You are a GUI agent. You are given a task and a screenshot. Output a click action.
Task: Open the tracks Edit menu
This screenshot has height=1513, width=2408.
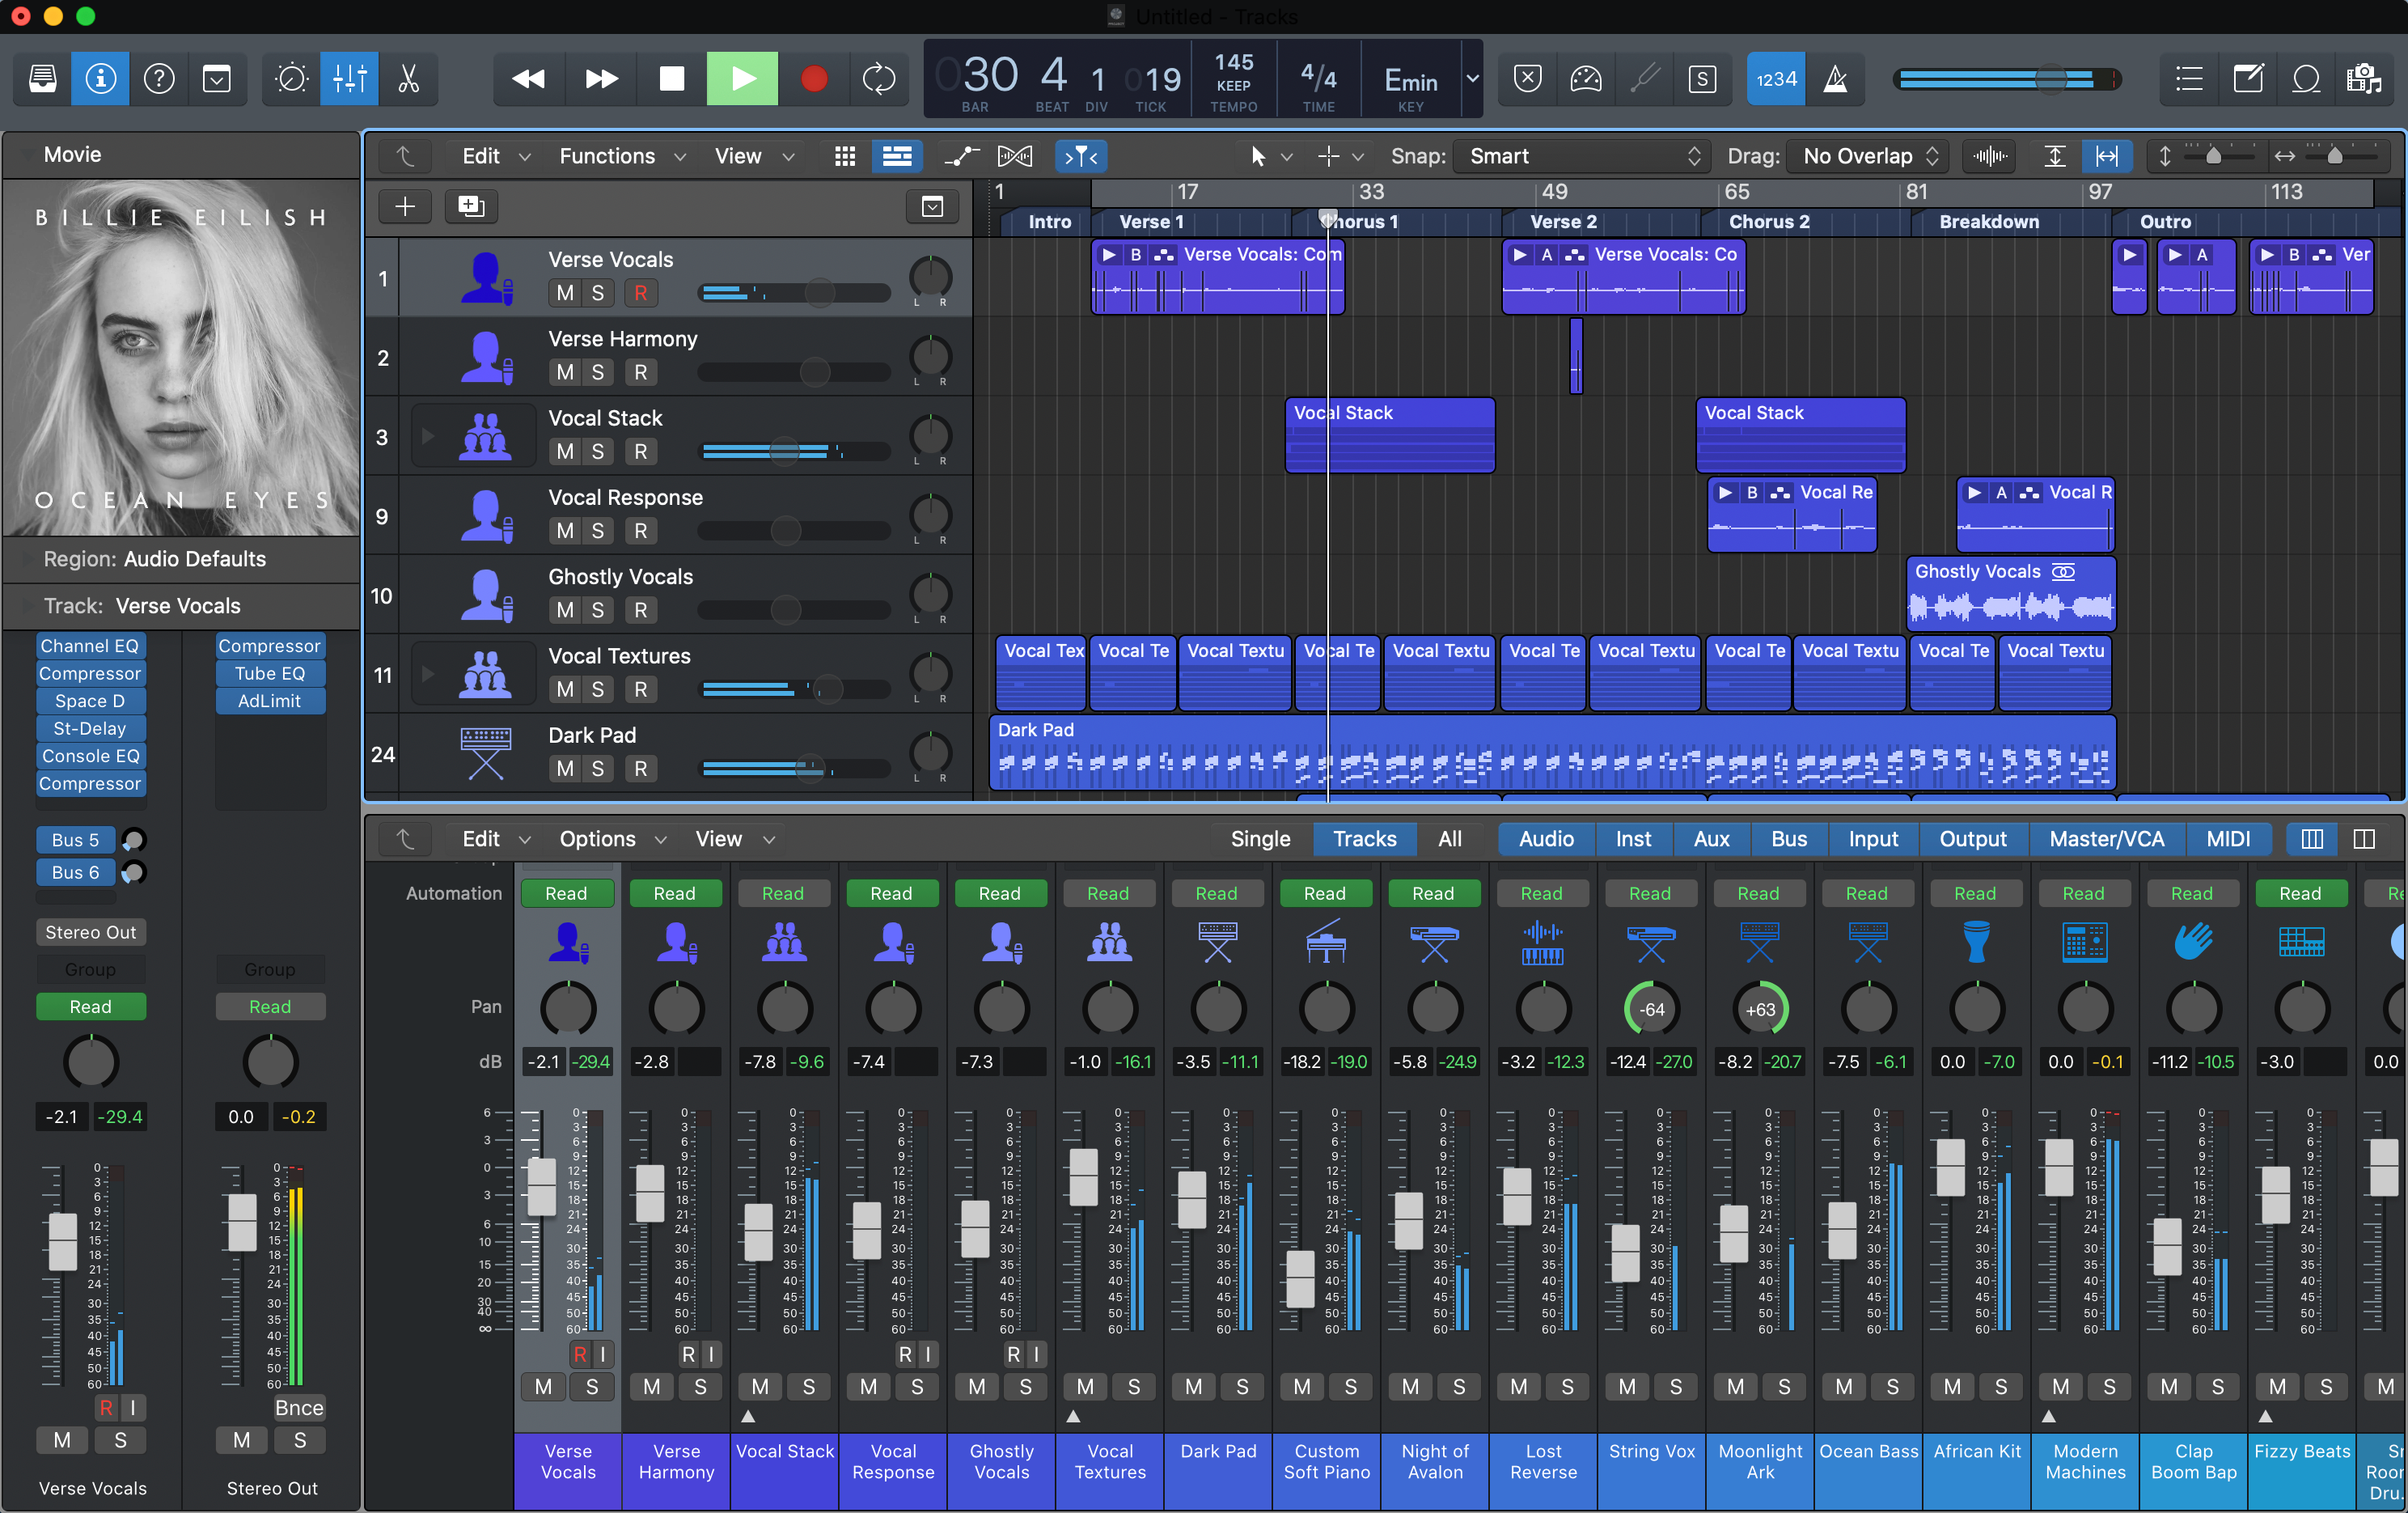[495, 156]
